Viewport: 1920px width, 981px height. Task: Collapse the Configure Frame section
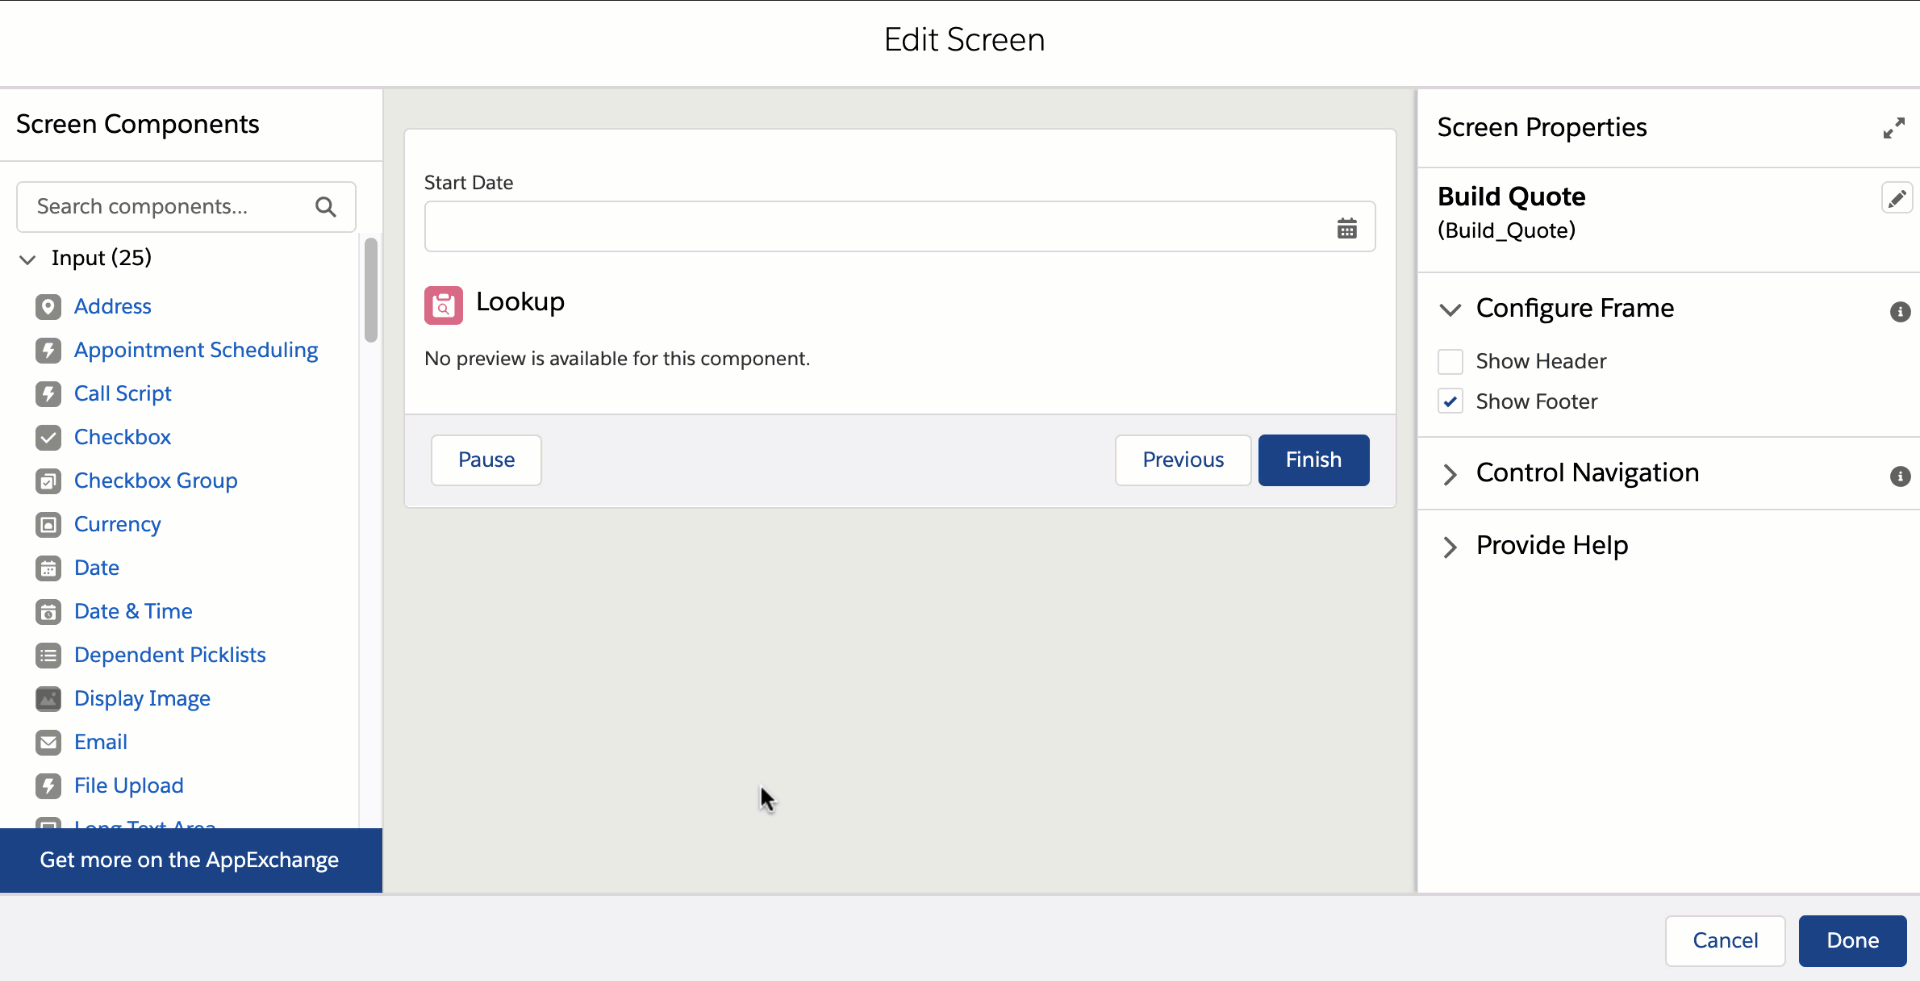(1450, 309)
